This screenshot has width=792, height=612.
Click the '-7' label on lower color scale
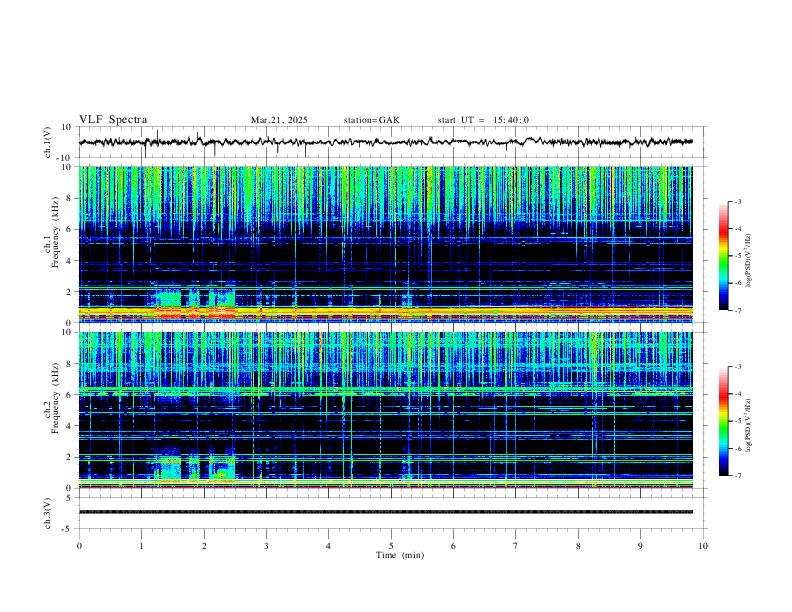pos(738,475)
